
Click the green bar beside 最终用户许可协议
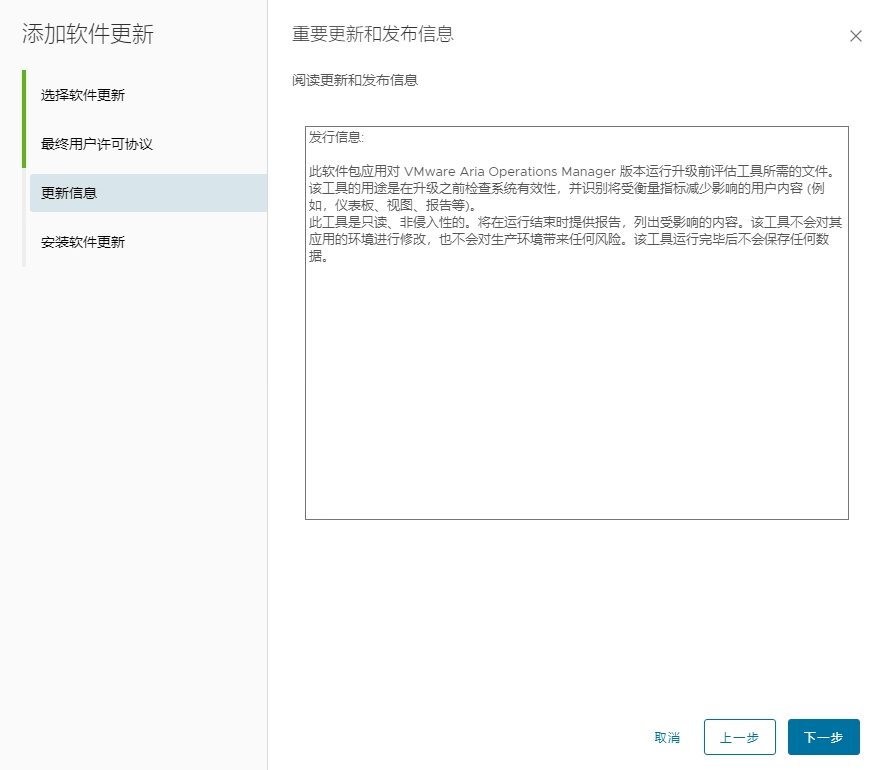point(23,144)
